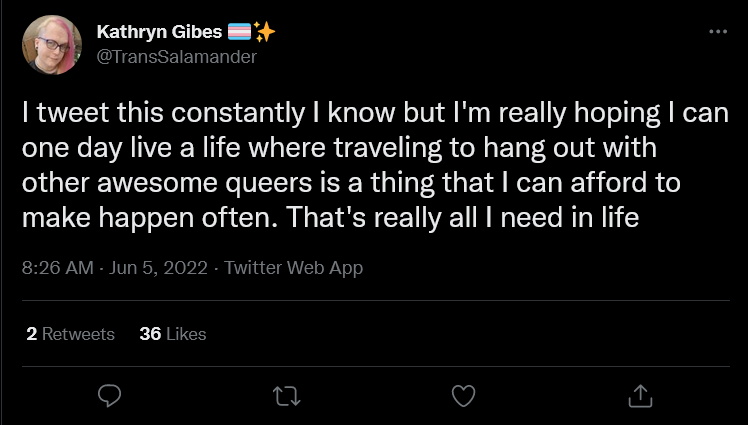
Task: Open Kathryn Gibes' profile picture
Action: (52, 45)
